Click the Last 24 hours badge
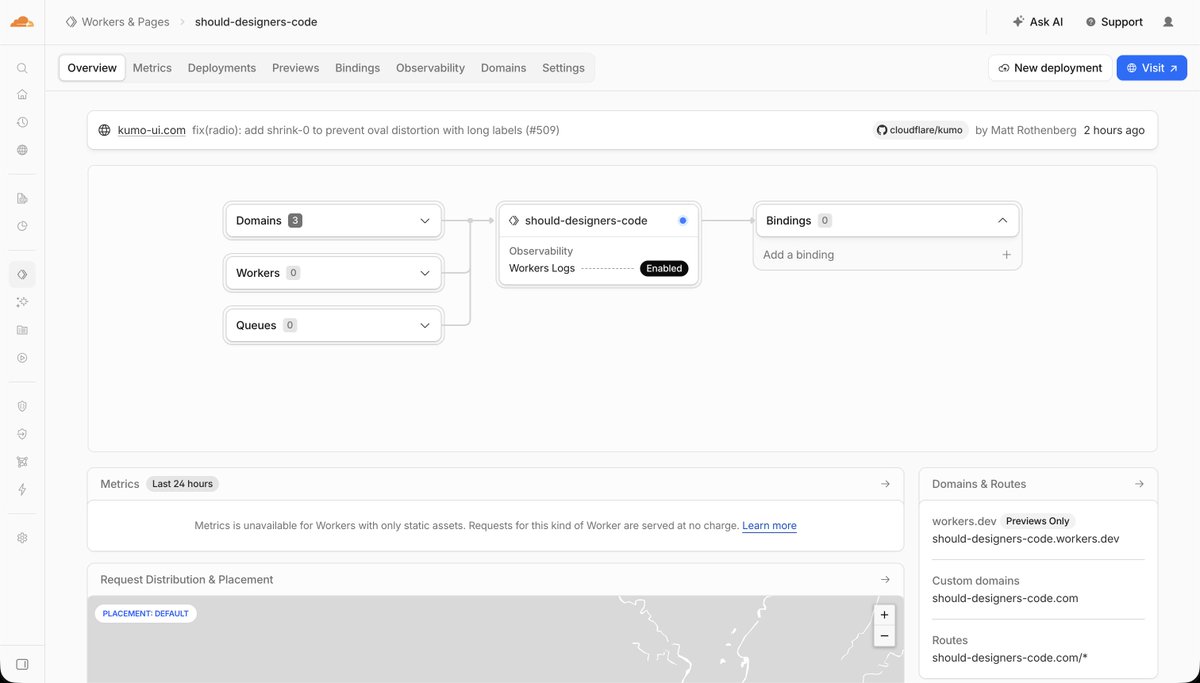Screen dimensions: 1200x683 pyautogui.click(x=182, y=484)
